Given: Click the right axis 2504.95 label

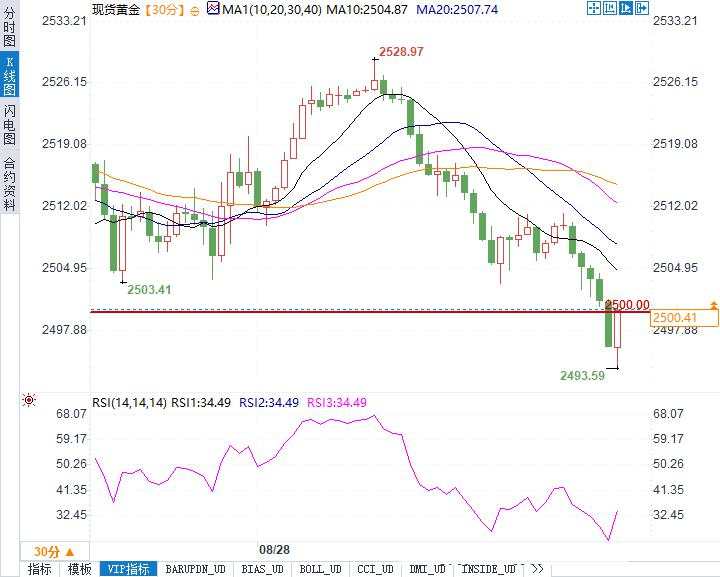Looking at the screenshot, I should point(675,268).
